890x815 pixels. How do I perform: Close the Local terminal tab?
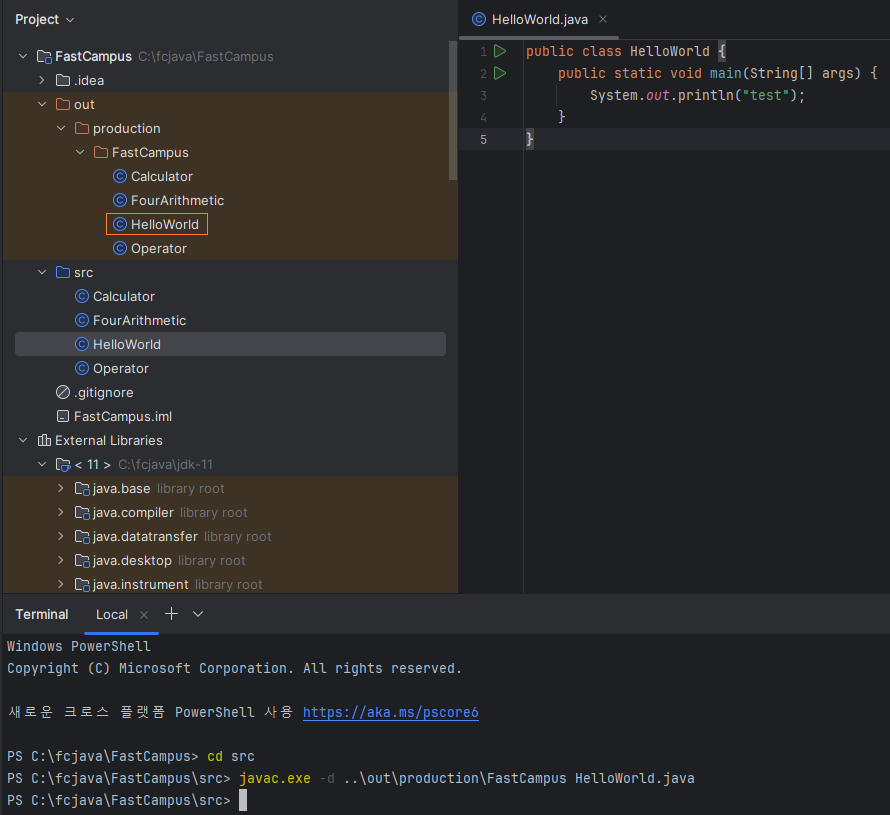tap(144, 615)
